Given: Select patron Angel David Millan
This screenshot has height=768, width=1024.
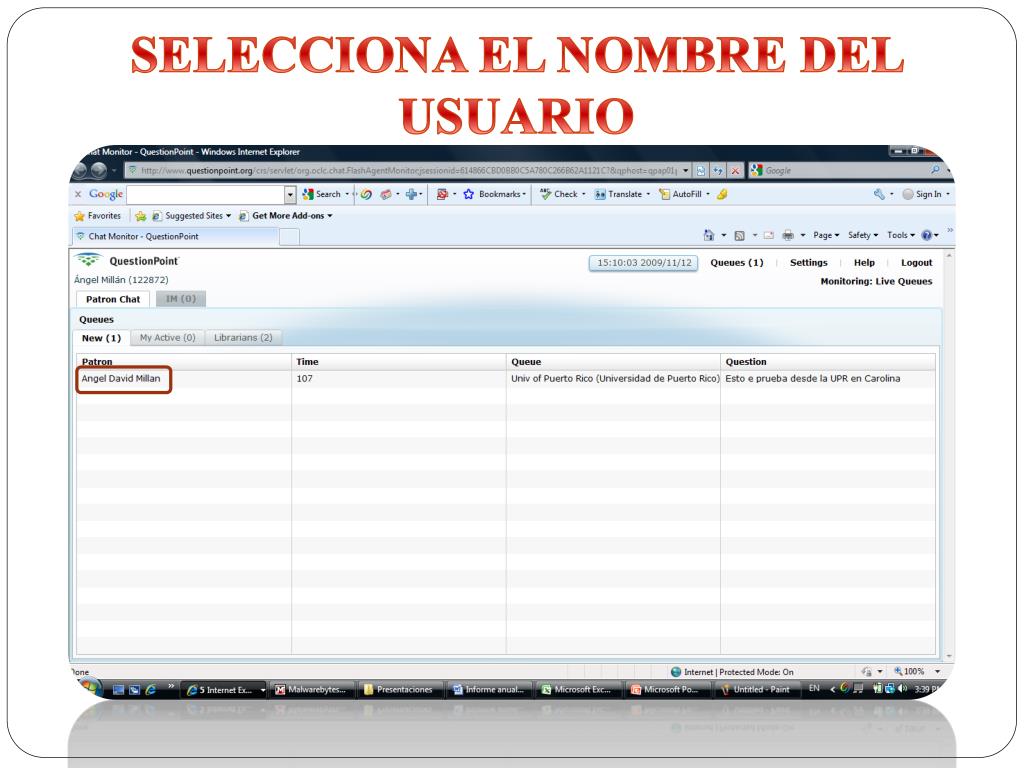Looking at the screenshot, I should [121, 378].
